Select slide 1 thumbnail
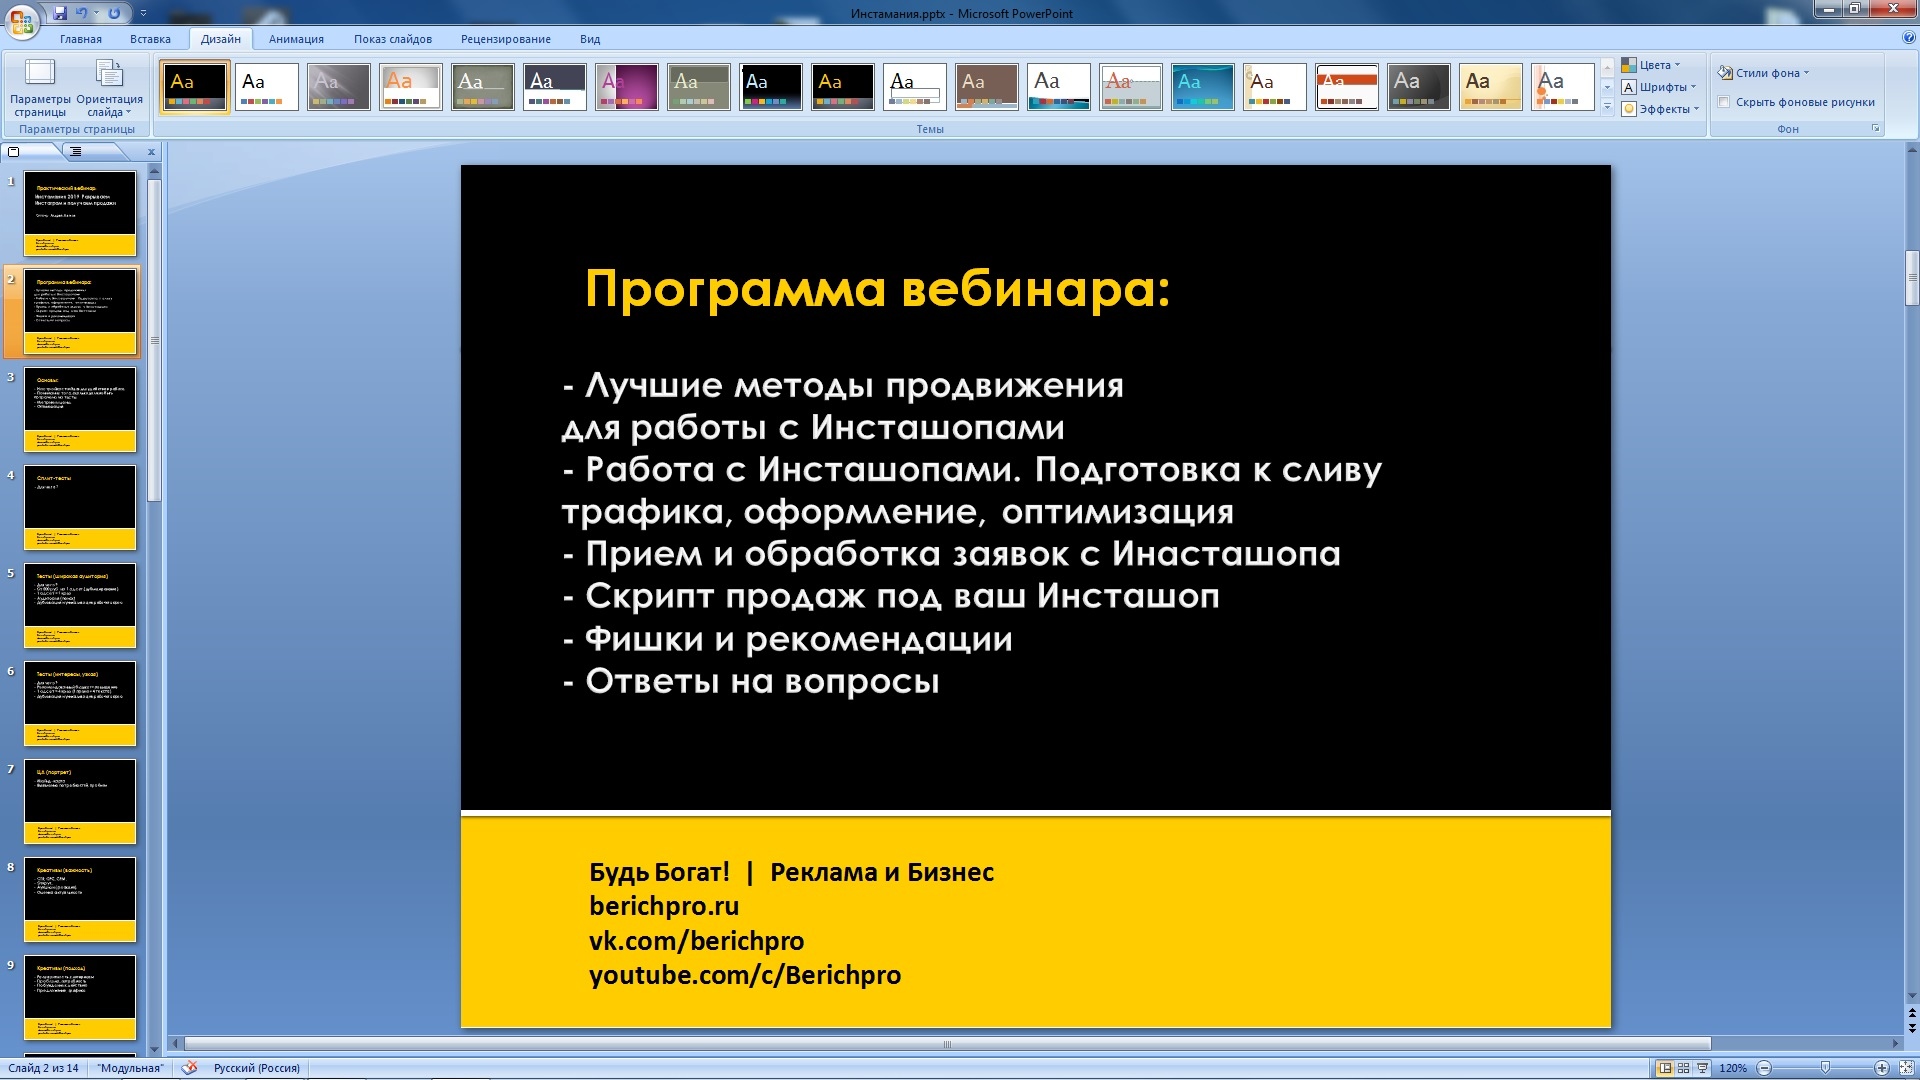 [80, 213]
